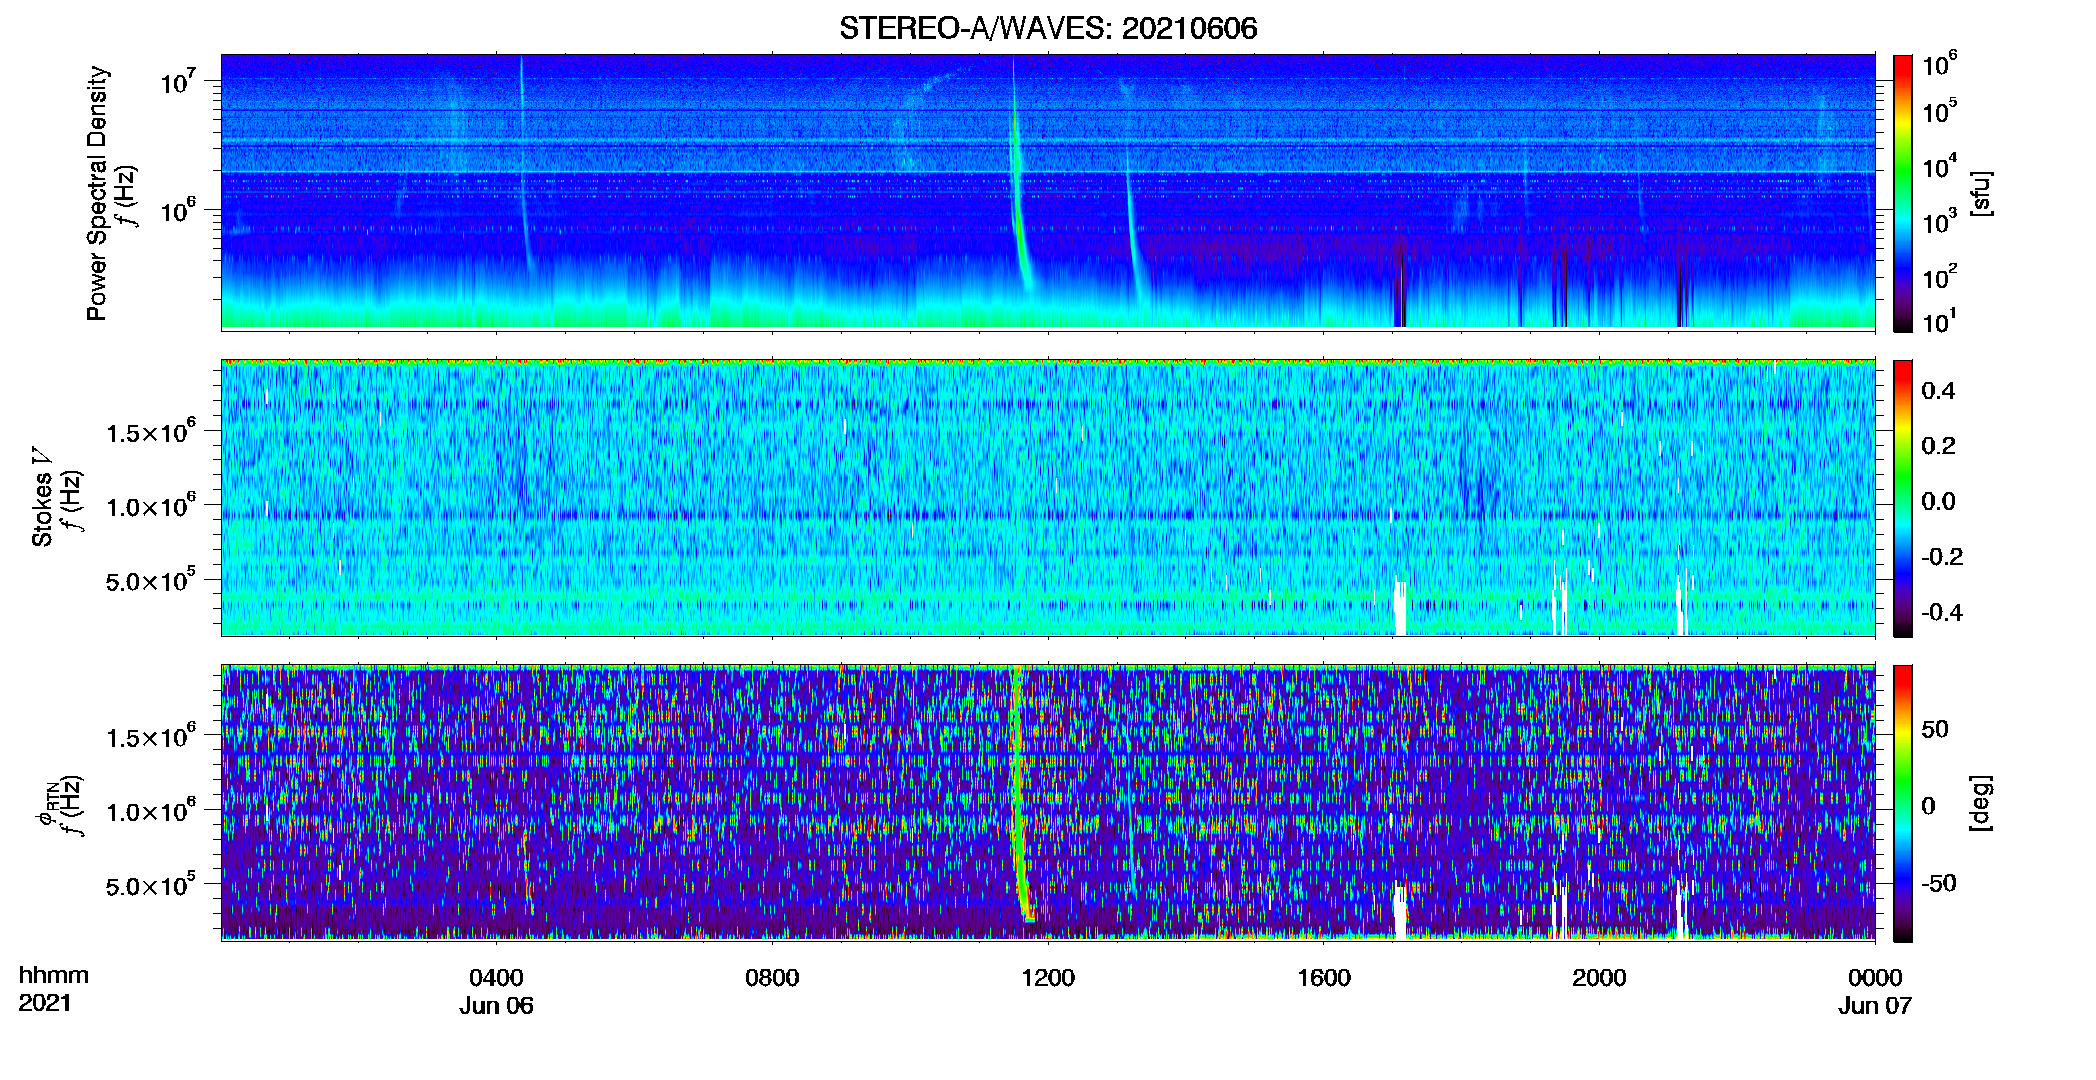Click the 1200 time tick label
Viewport: 2096px width, 1080px height.
[1048, 978]
